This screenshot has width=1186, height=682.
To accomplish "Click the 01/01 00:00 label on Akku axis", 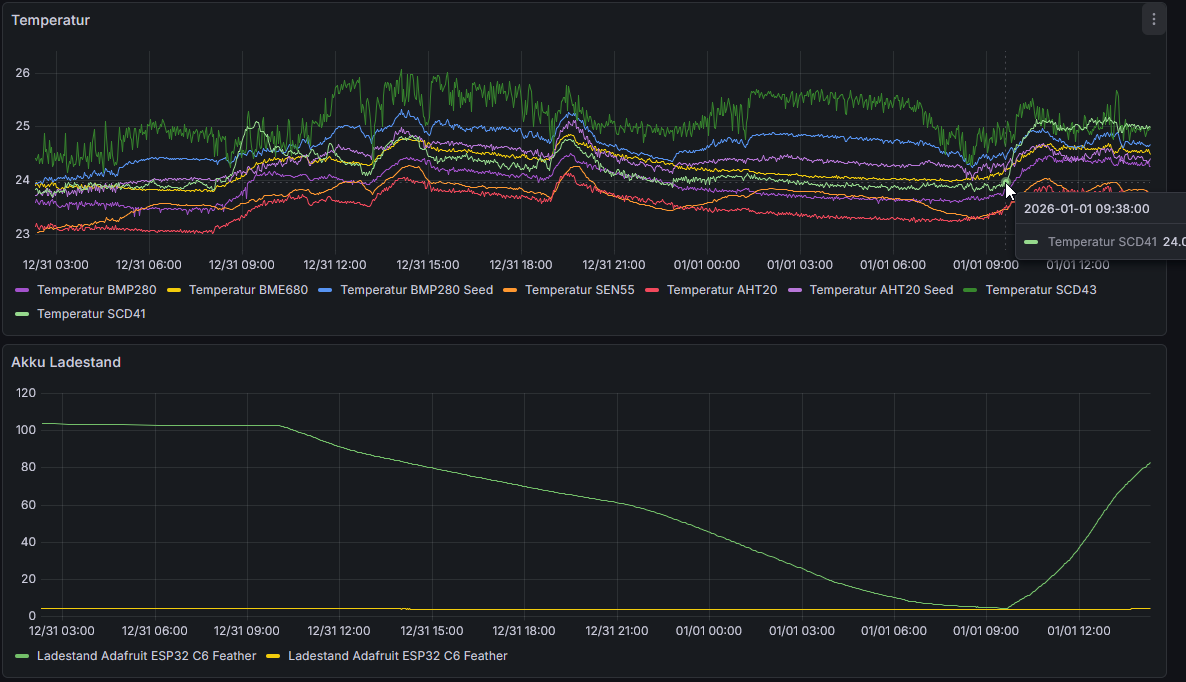I will 709,631.
